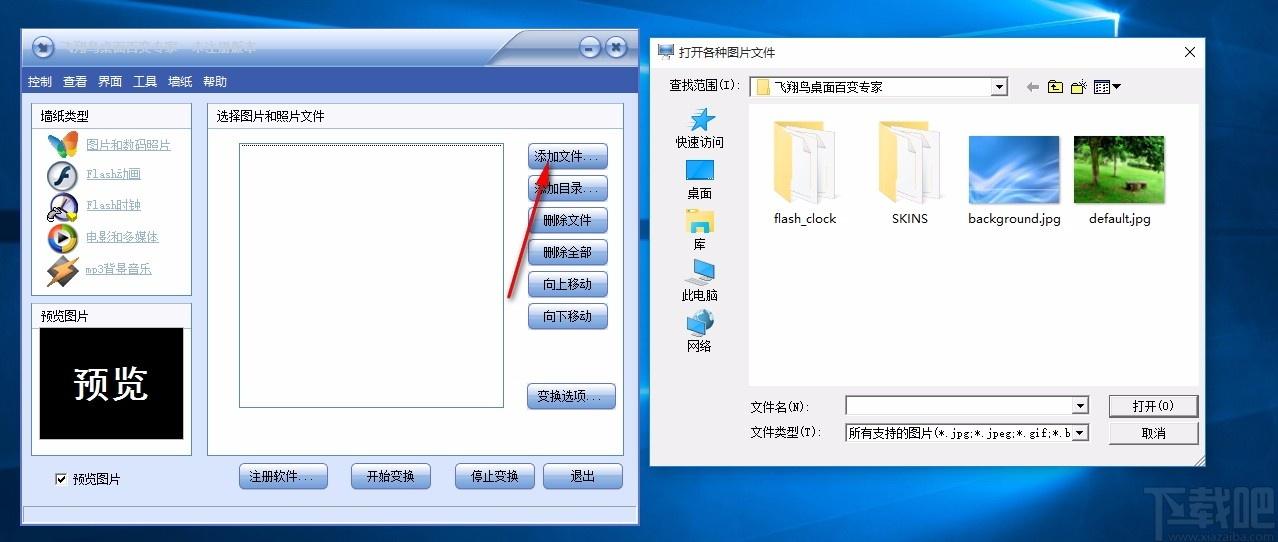Open the 帮助 menu

215,82
